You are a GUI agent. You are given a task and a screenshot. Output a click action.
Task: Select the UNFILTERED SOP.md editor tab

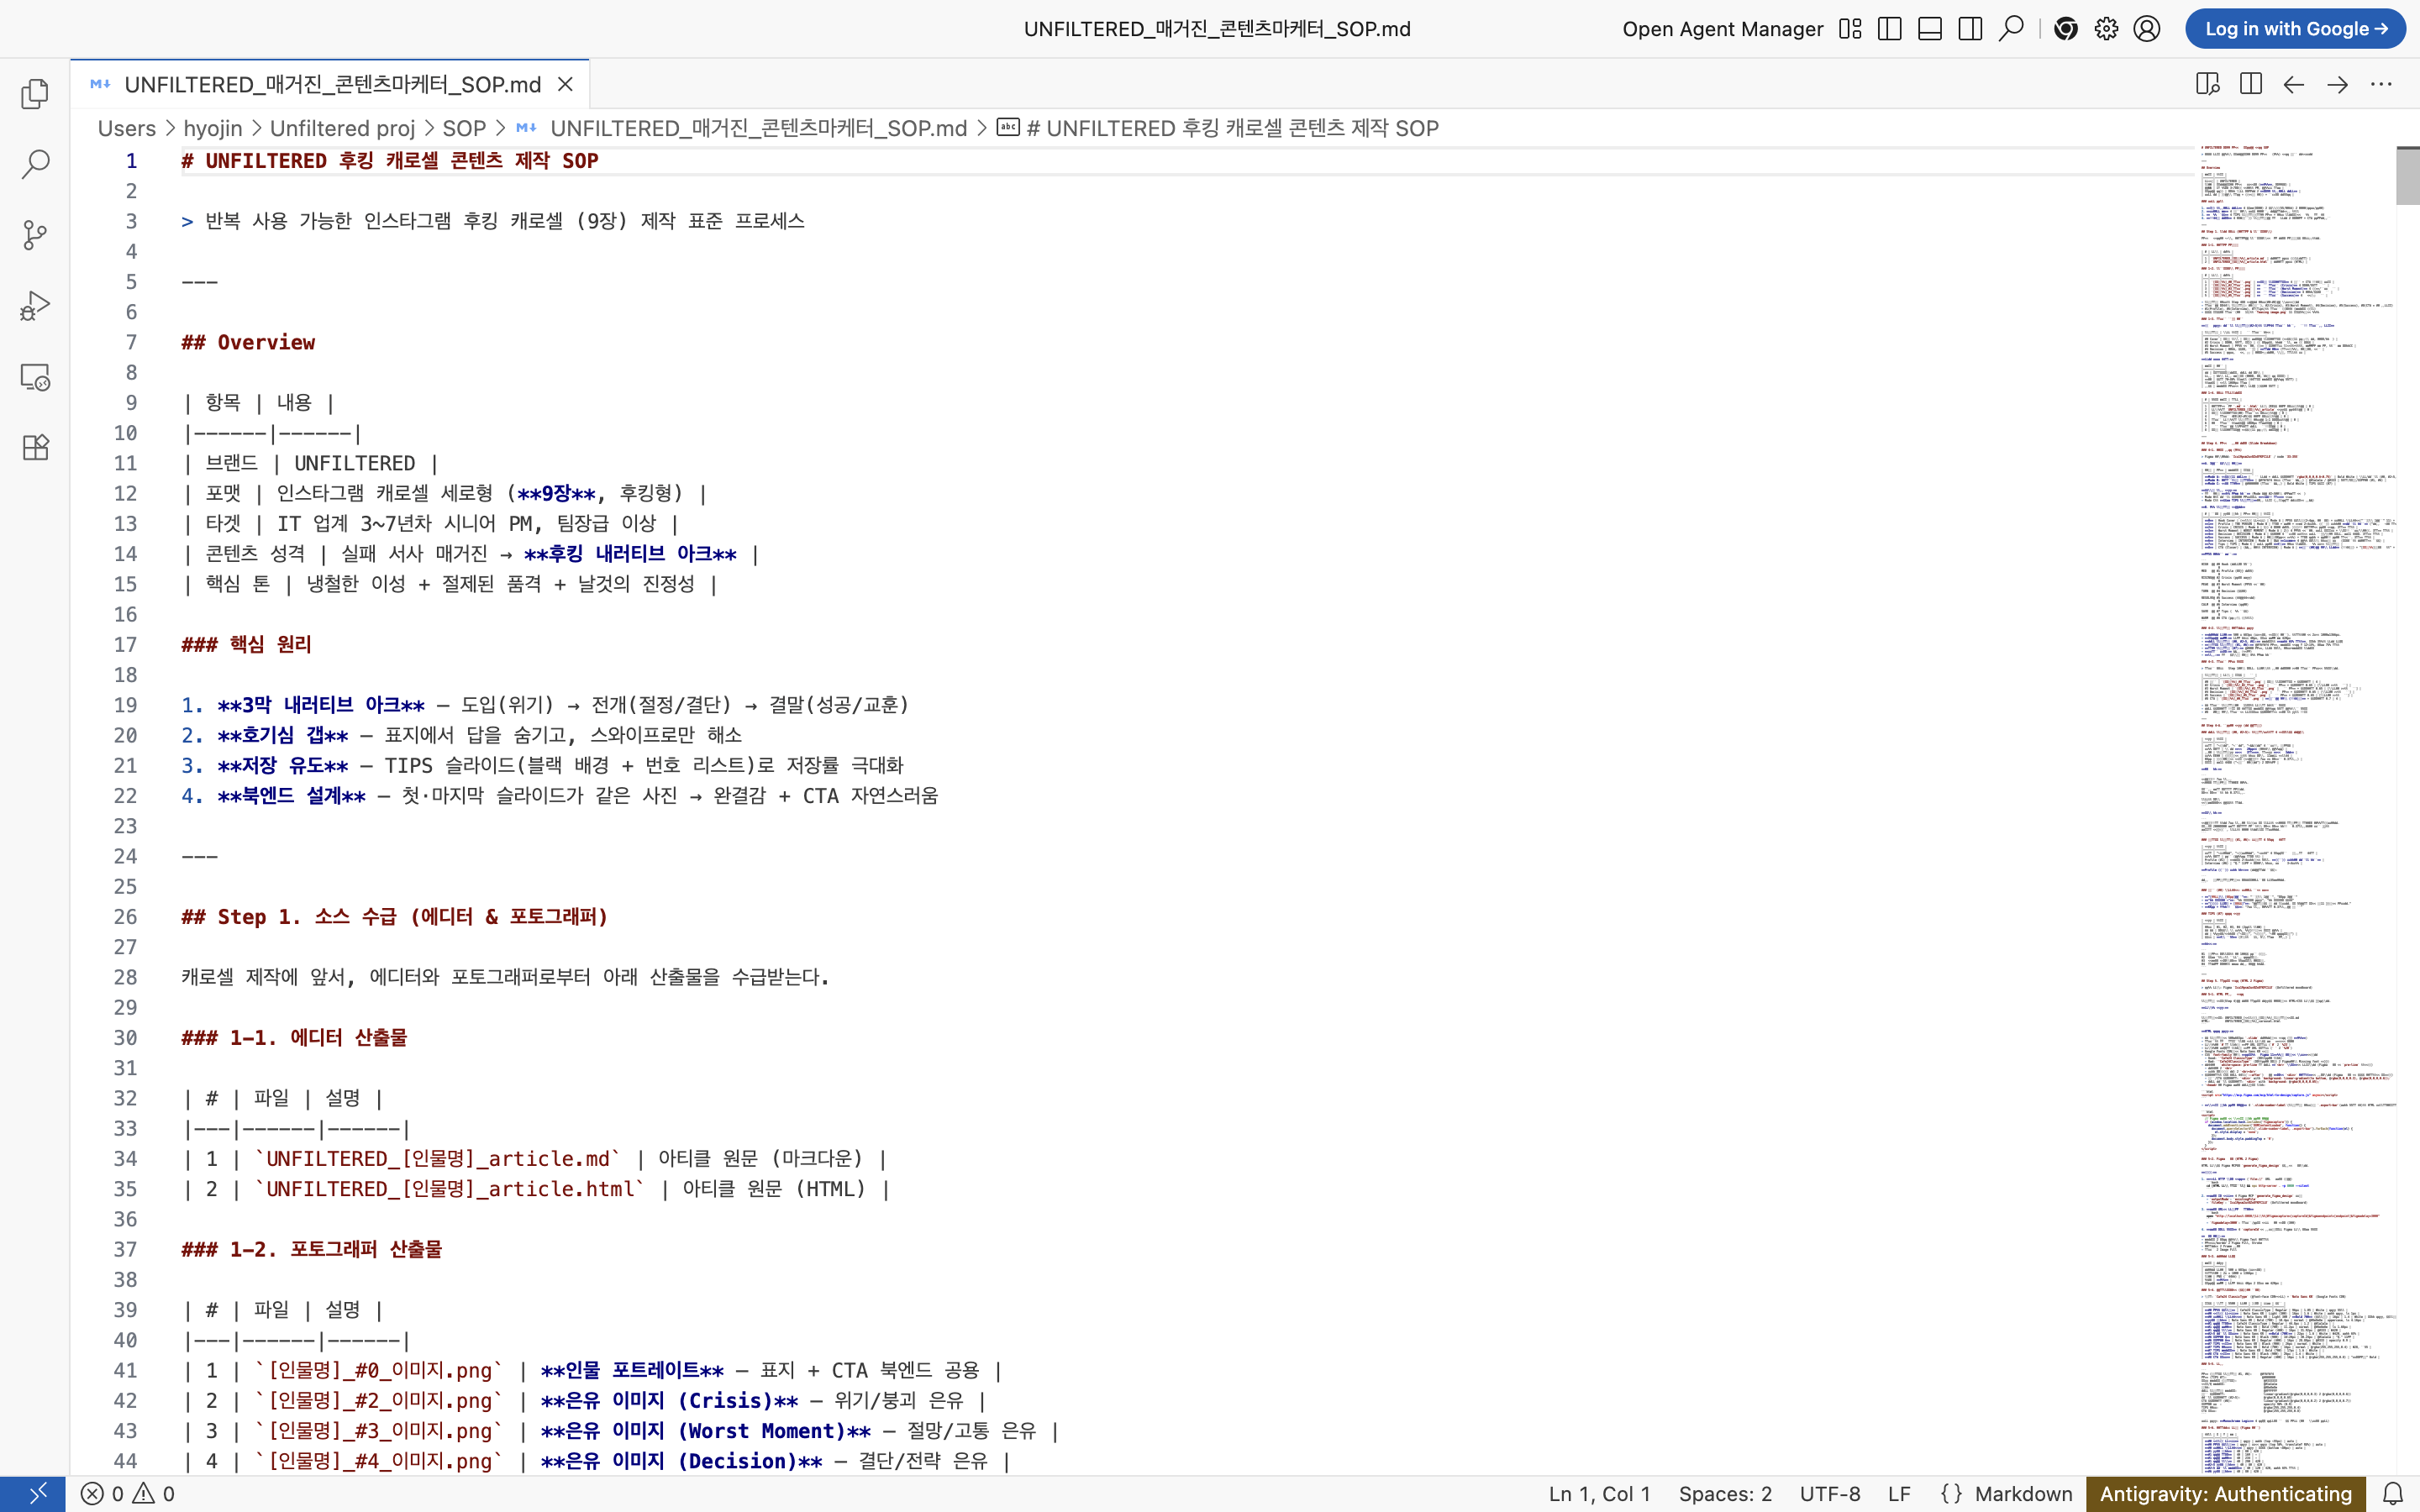(331, 84)
